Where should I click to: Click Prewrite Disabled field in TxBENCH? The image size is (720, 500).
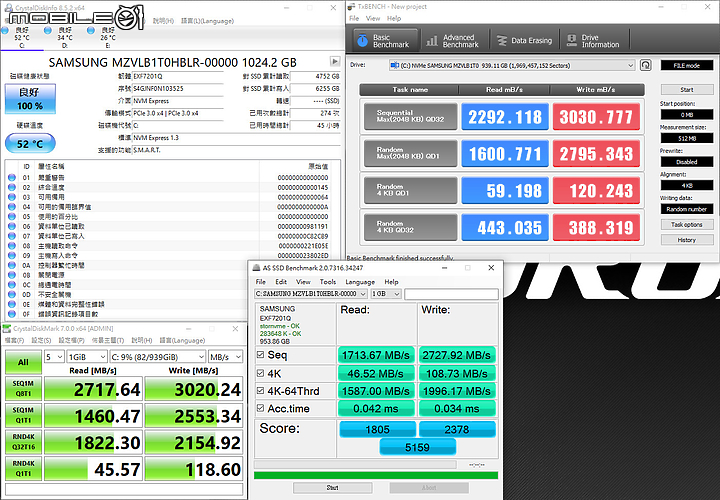686,162
